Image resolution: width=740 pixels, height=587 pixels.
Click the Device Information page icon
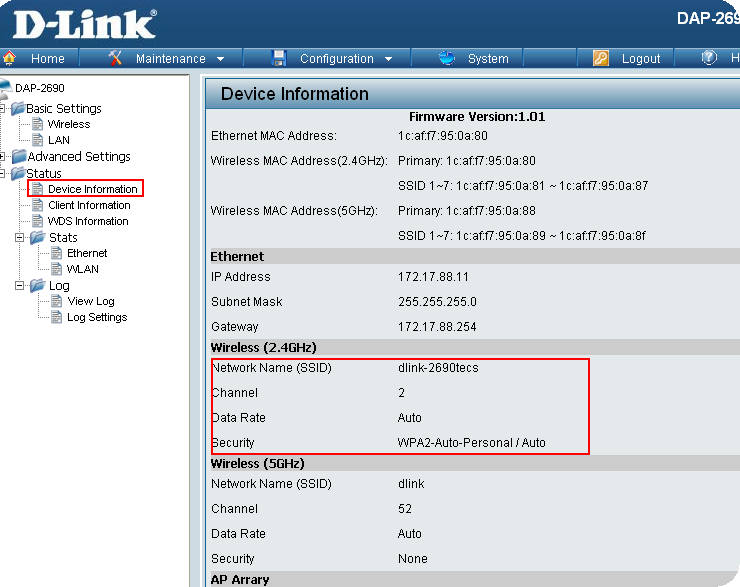[37, 189]
